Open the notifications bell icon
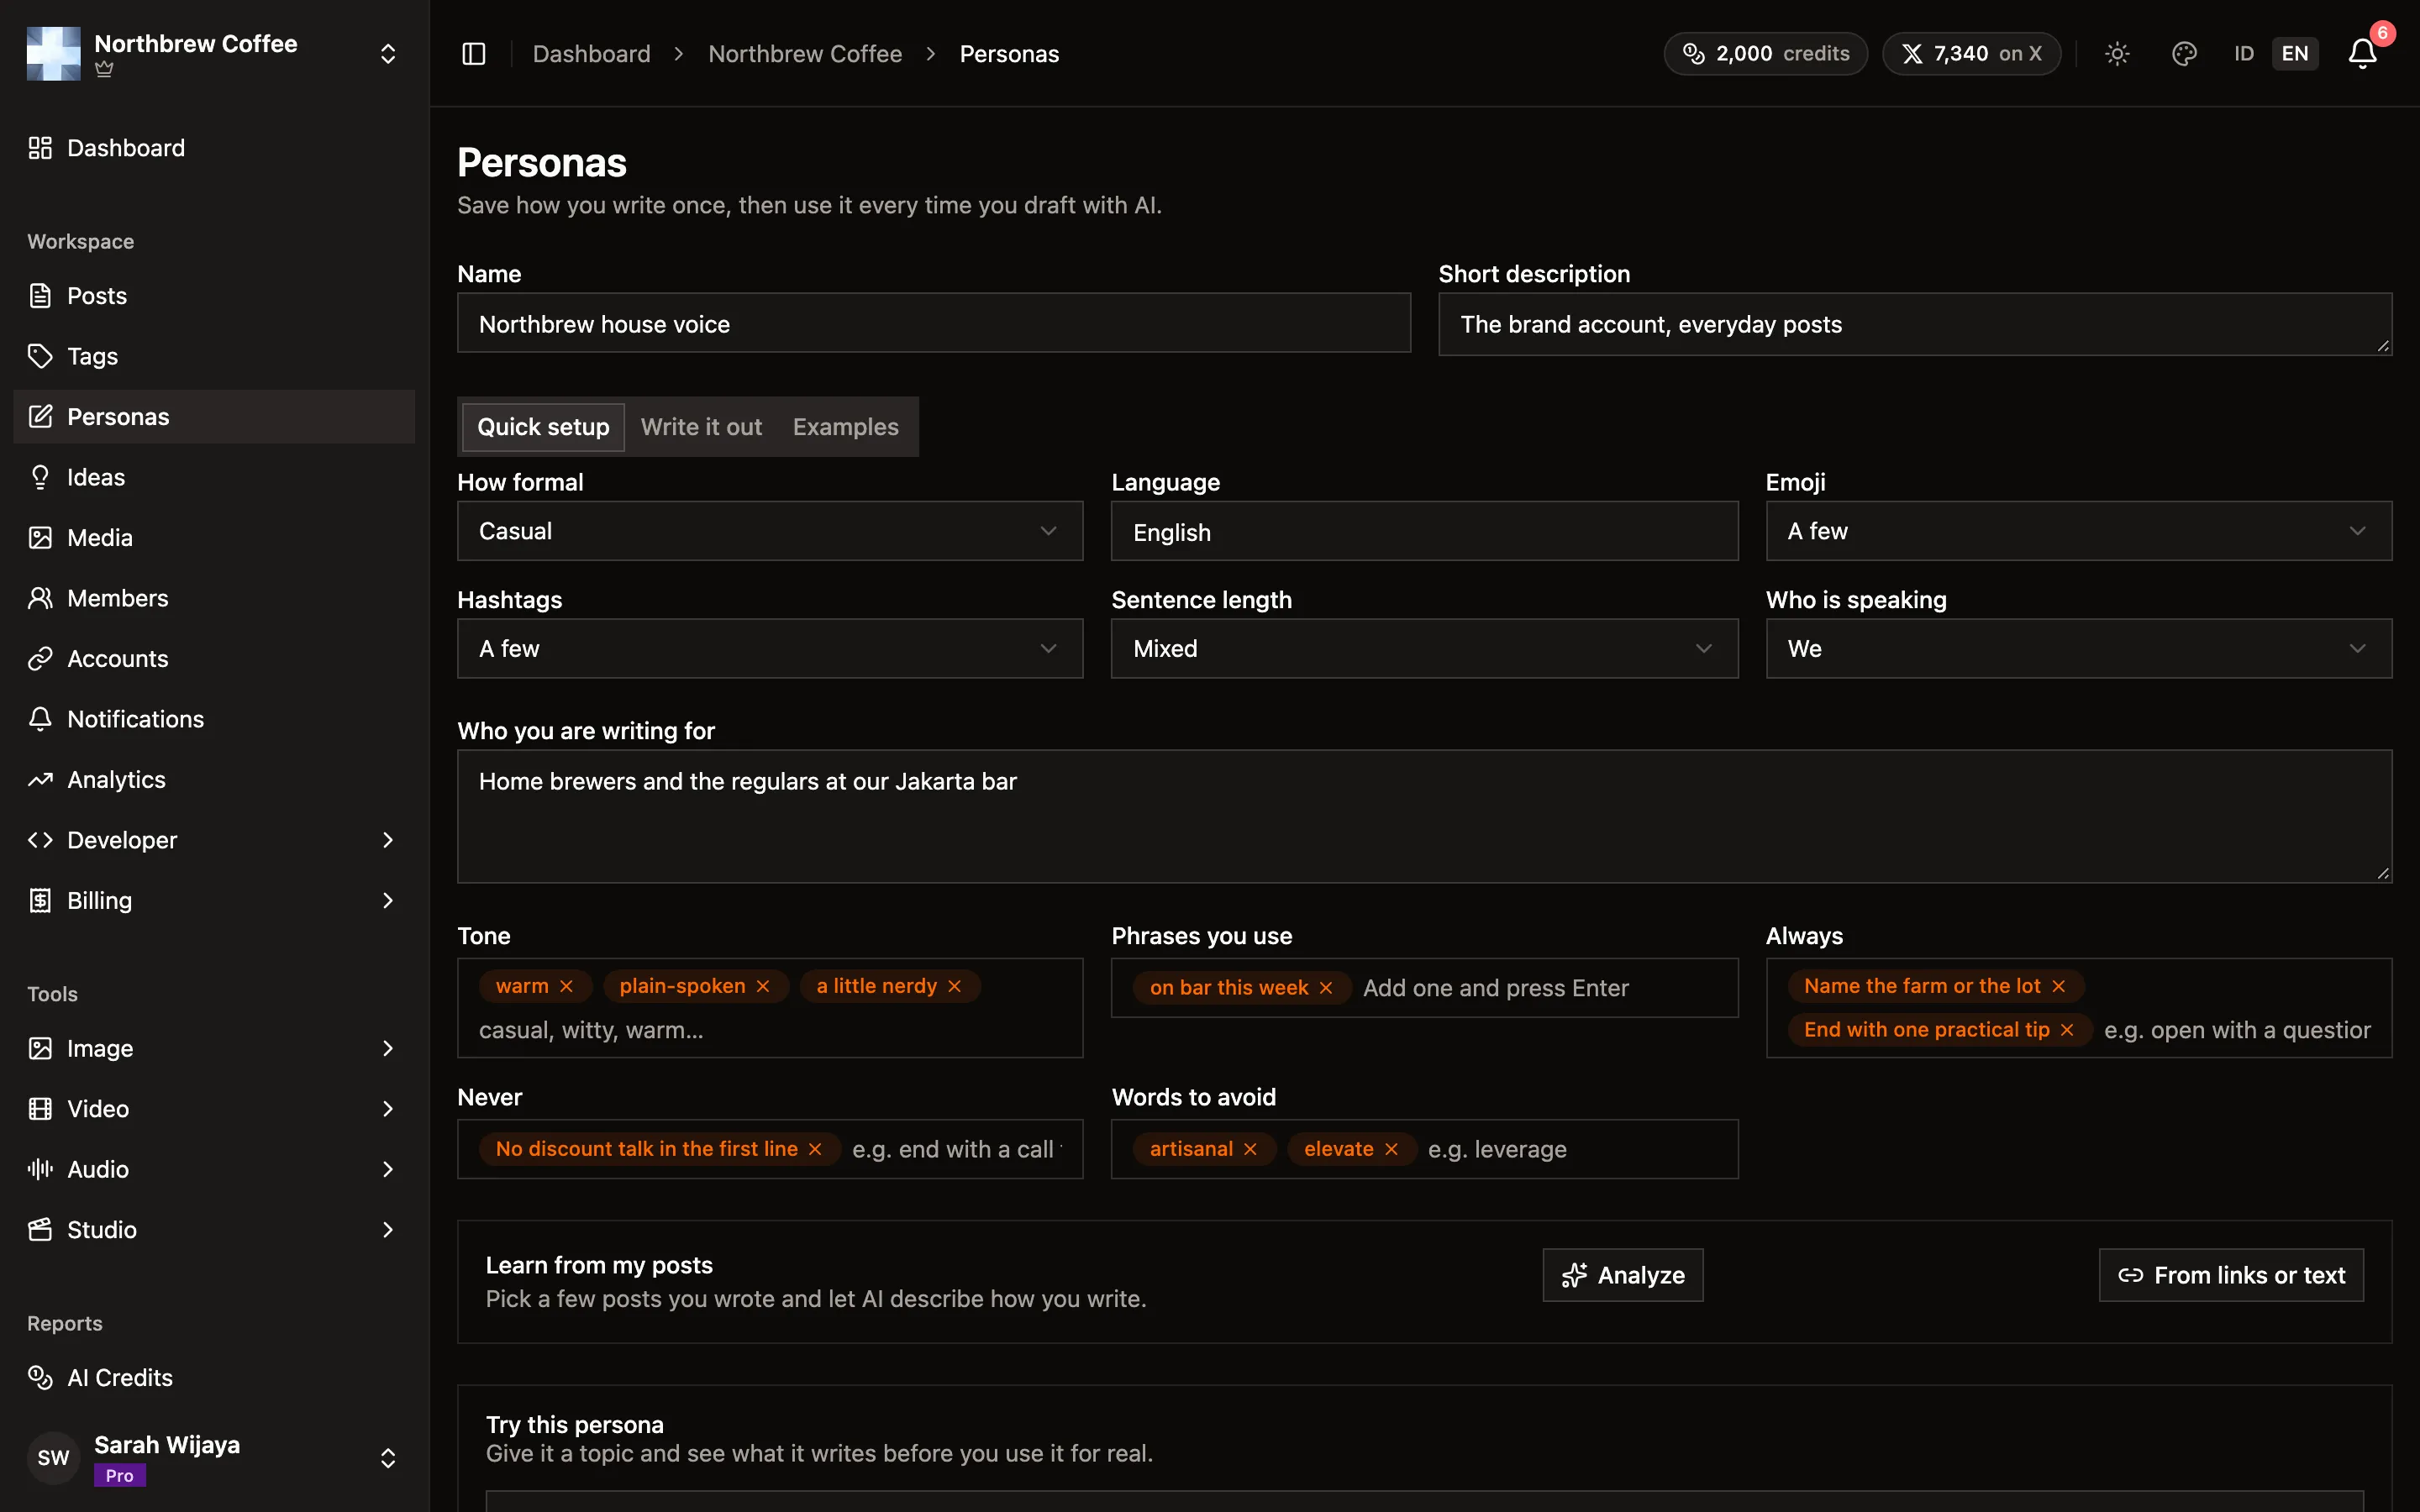This screenshot has height=1512, width=2420. [2362, 54]
